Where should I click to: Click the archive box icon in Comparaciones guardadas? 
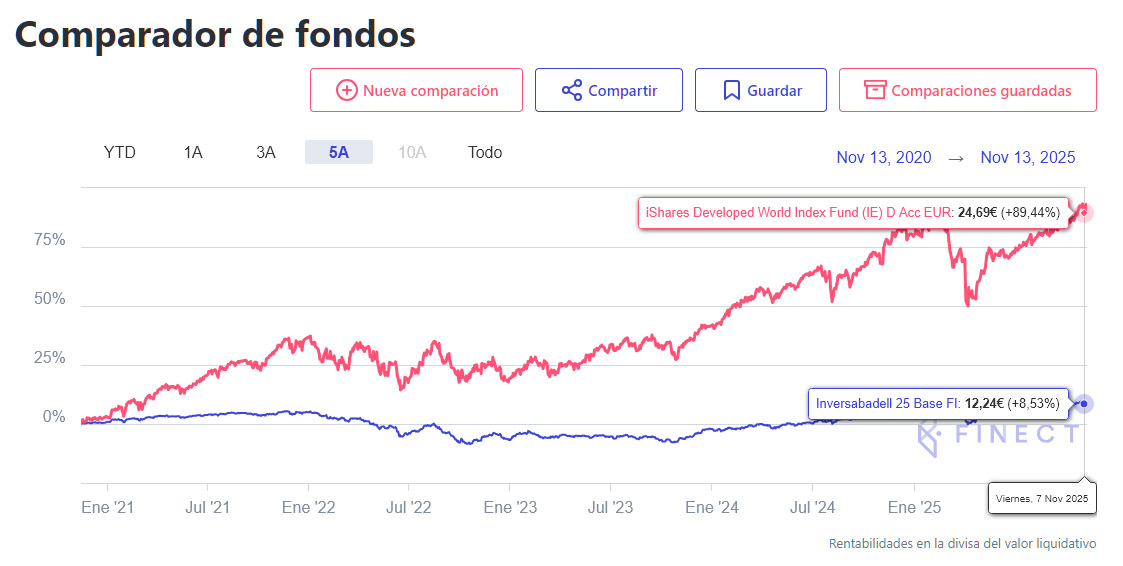point(875,90)
